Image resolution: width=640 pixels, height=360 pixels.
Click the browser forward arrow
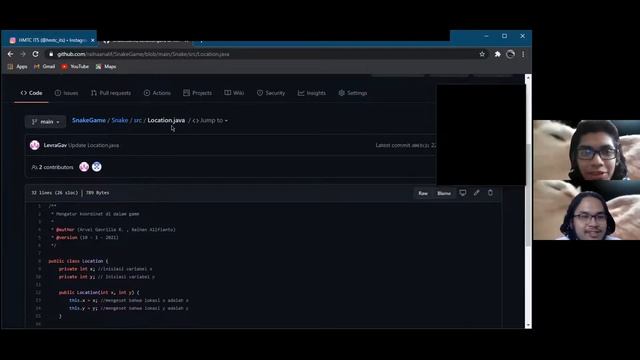(23, 54)
